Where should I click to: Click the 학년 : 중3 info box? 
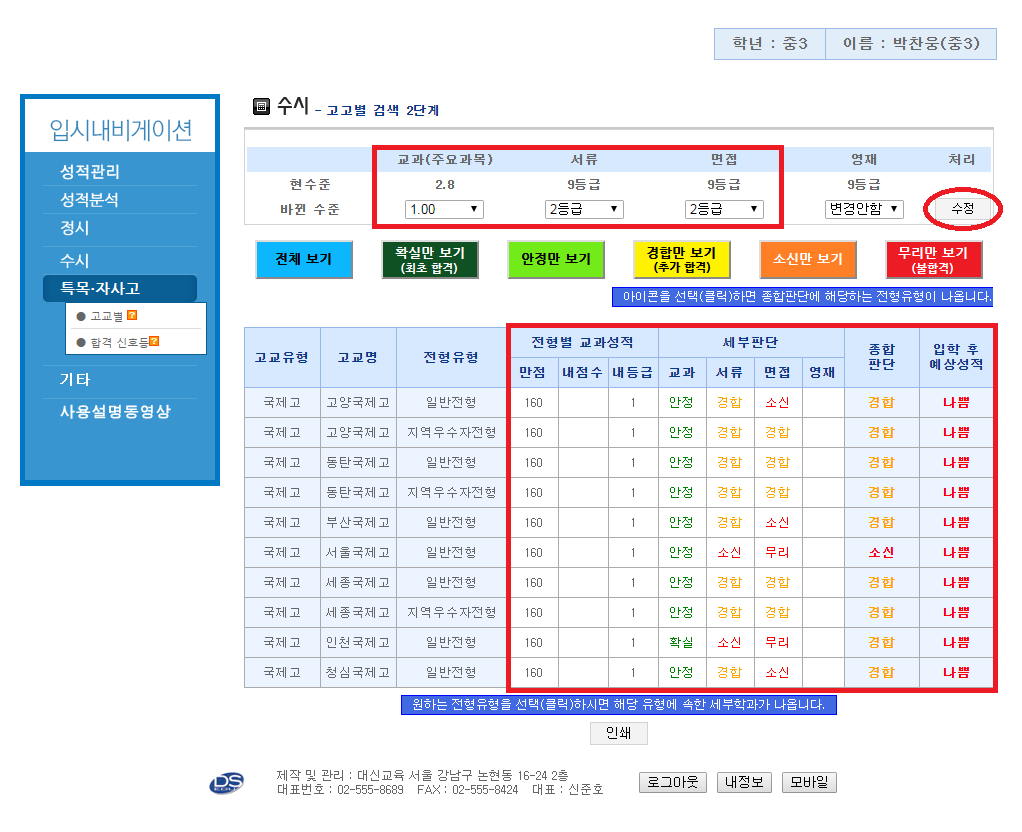[x=770, y=44]
